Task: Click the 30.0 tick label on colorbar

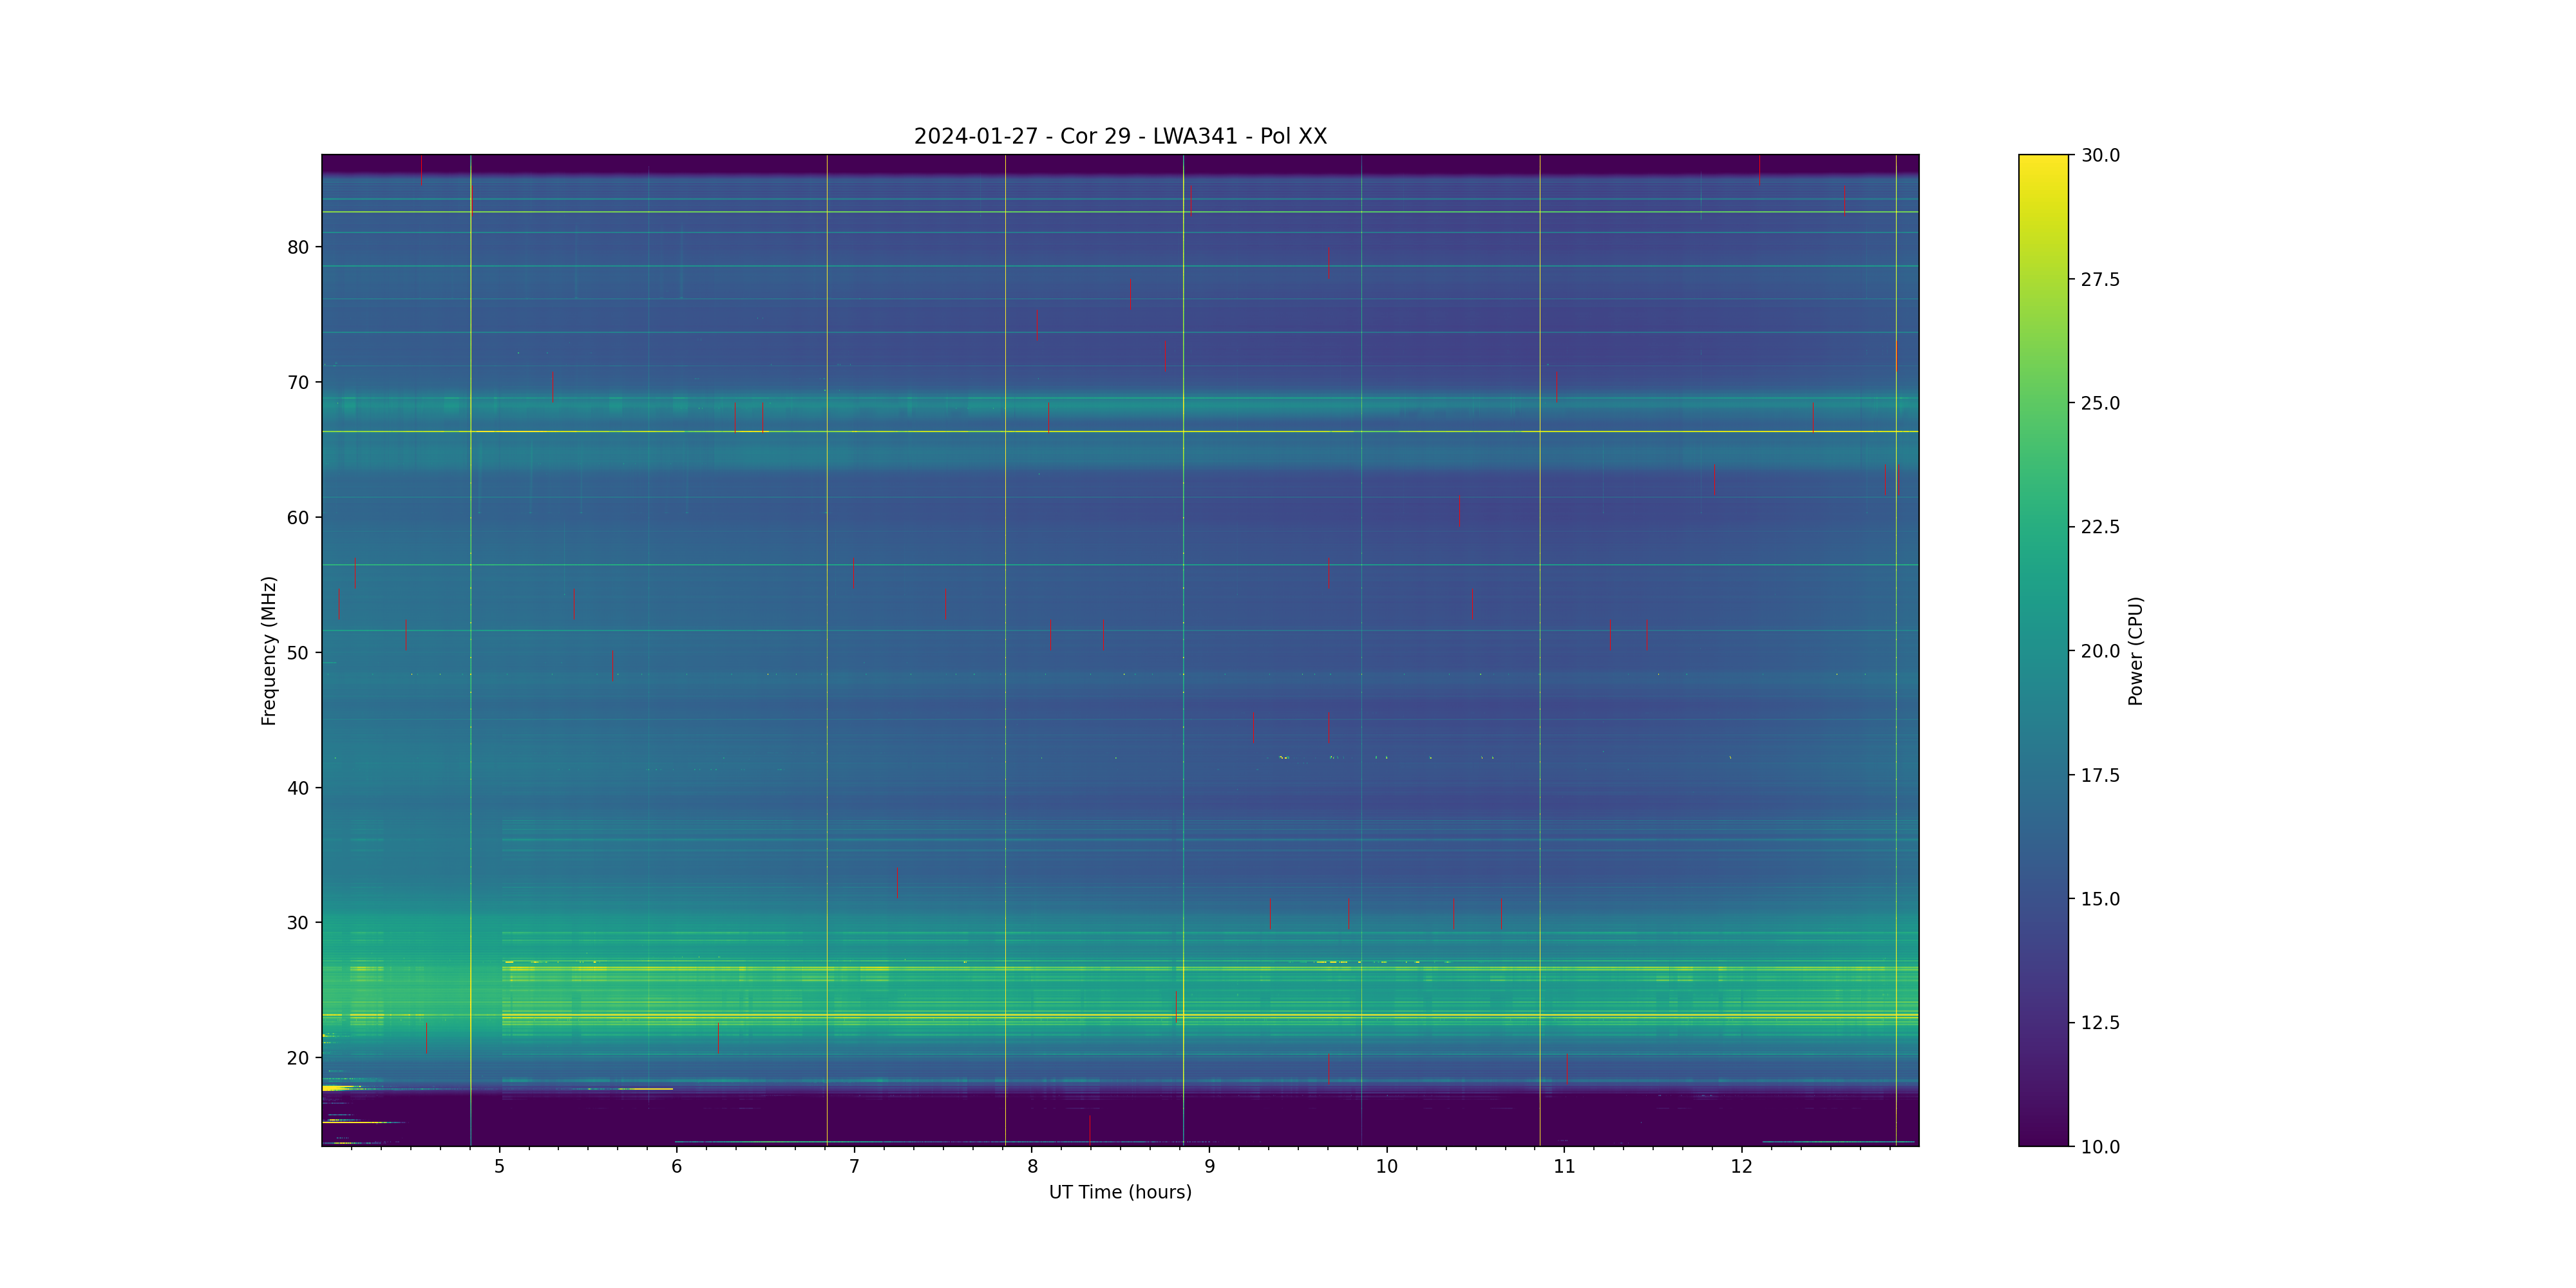Action: pos(2100,155)
